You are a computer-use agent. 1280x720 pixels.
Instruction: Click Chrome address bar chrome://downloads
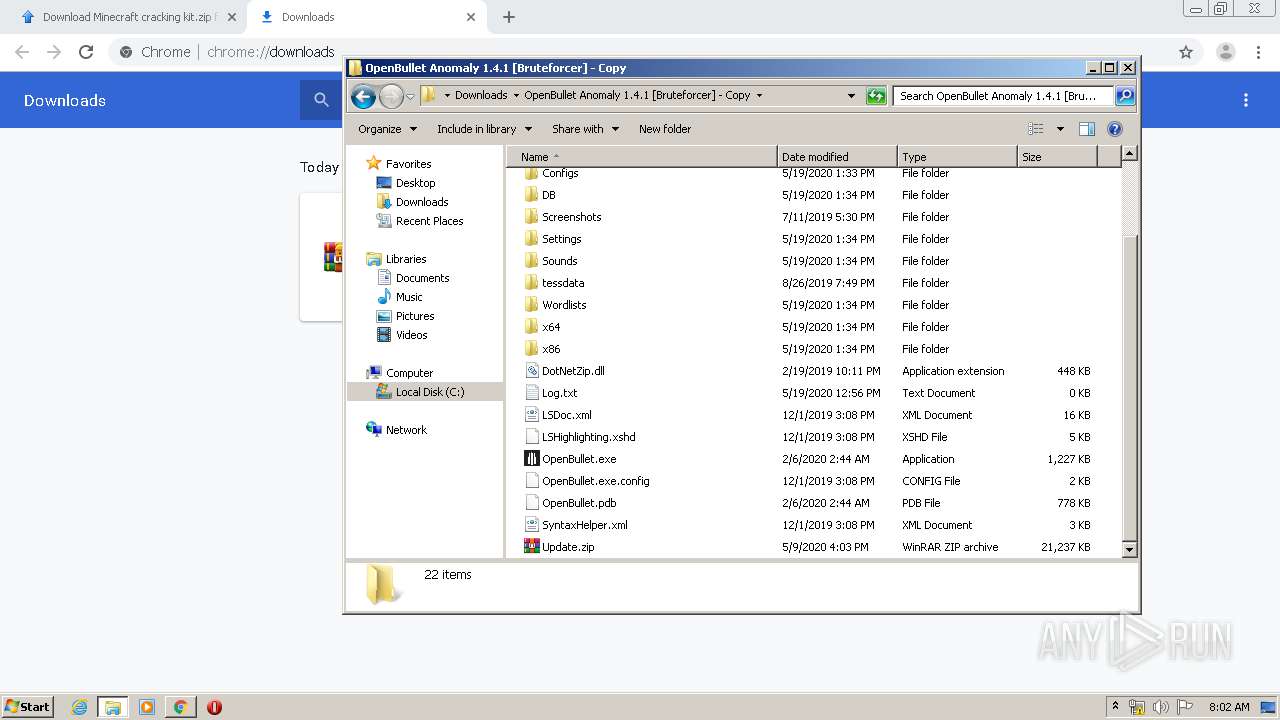[x=270, y=52]
